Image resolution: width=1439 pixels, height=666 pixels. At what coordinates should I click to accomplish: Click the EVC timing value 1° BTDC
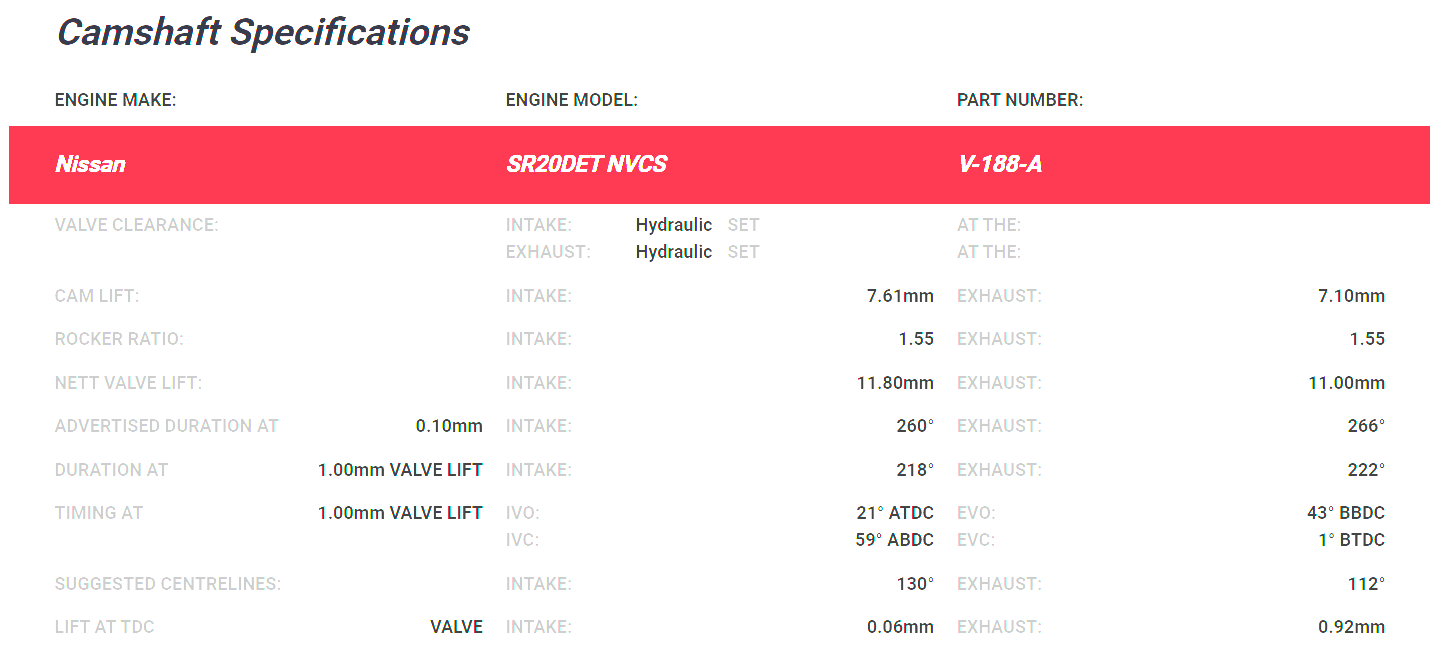click(1351, 540)
